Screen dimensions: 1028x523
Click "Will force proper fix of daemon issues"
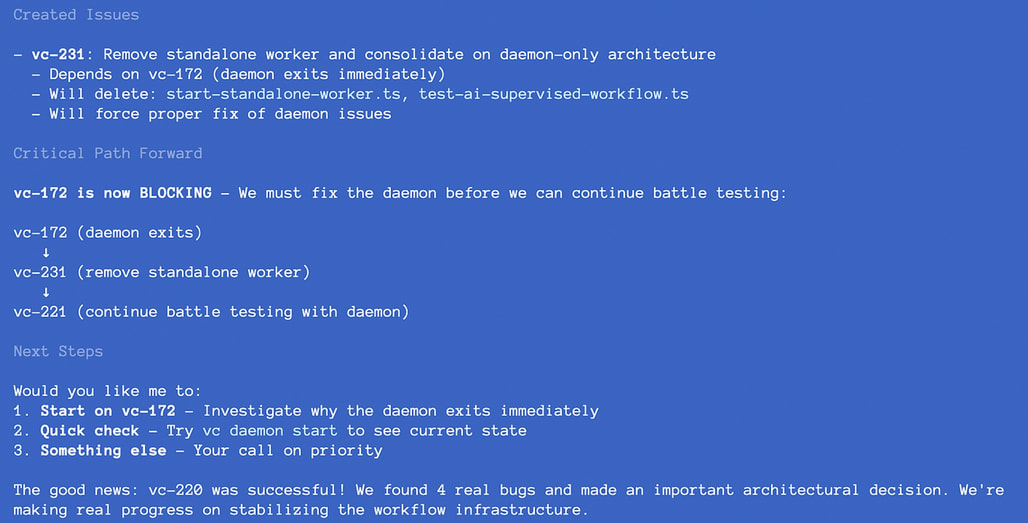[220, 114]
